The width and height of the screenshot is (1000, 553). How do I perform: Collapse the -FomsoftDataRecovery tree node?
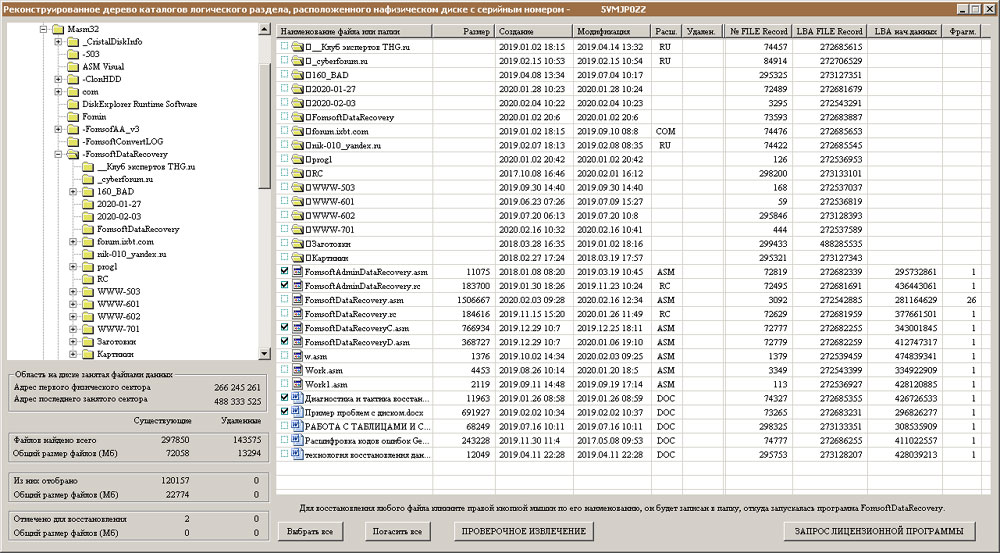click(x=58, y=154)
